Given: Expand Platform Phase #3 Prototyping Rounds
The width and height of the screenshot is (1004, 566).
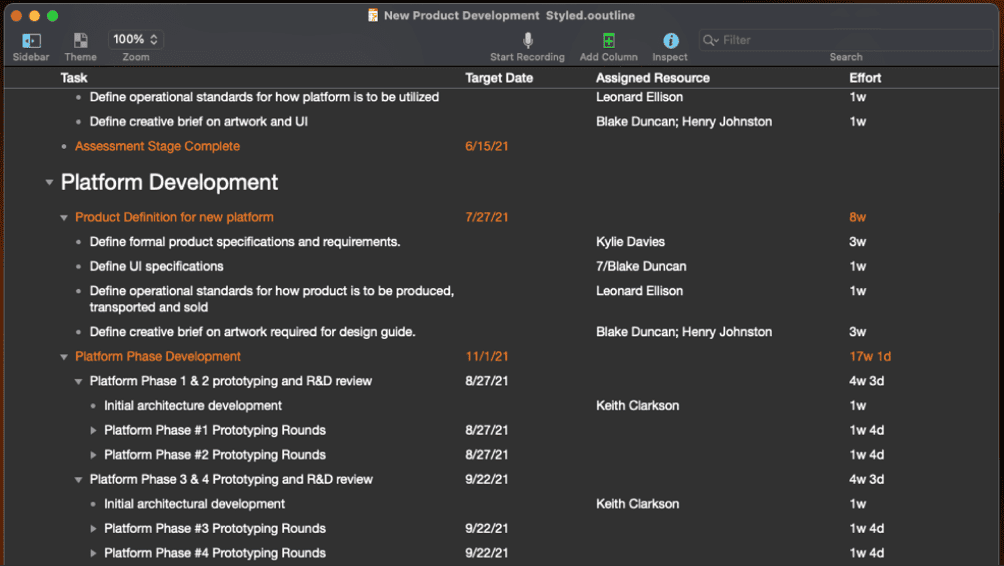Looking at the screenshot, I should [x=93, y=529].
